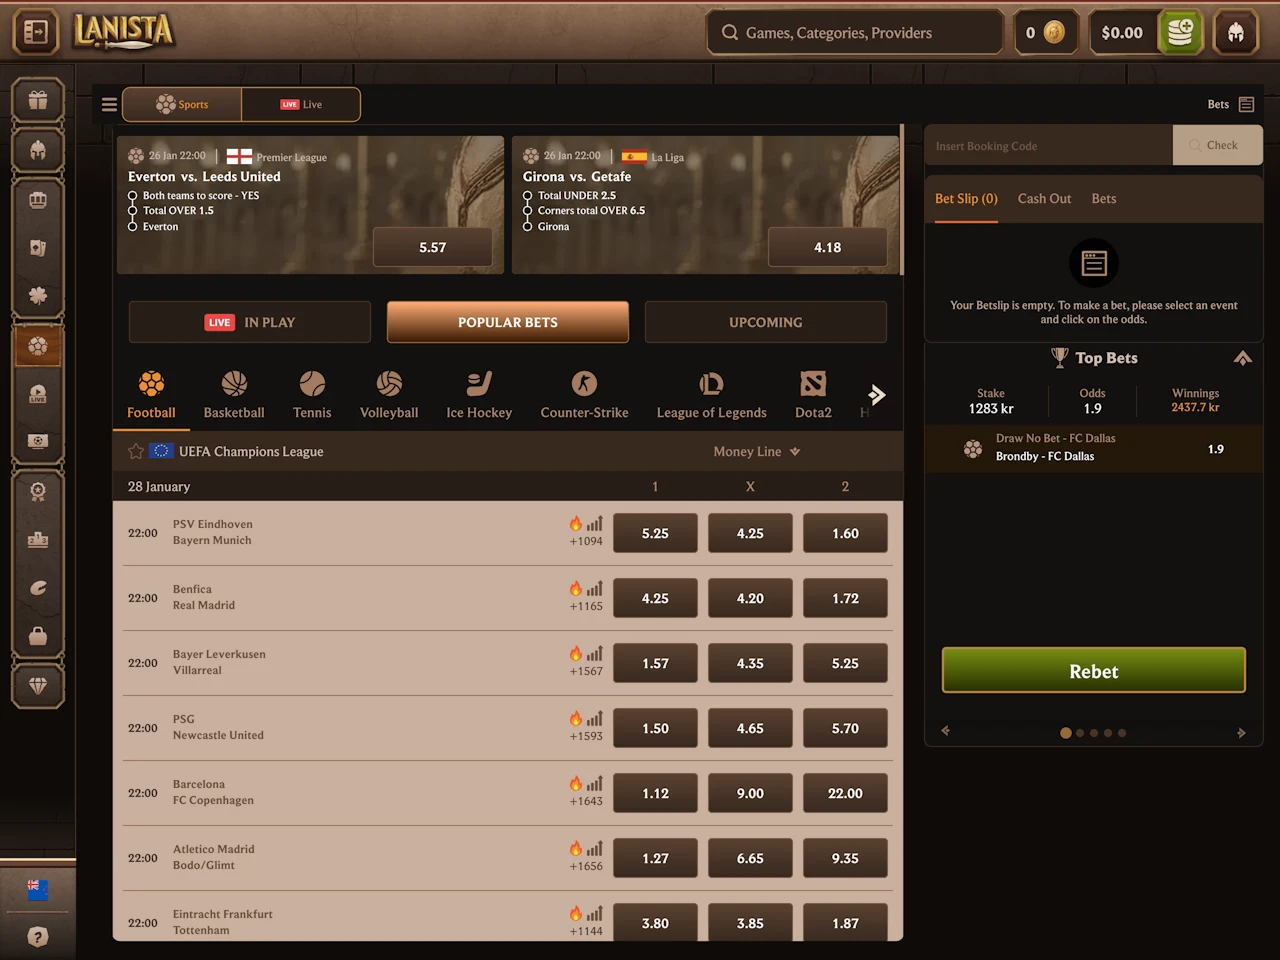Switch to the Cash Out tab
Screen dimensions: 1280x960
click(1044, 199)
